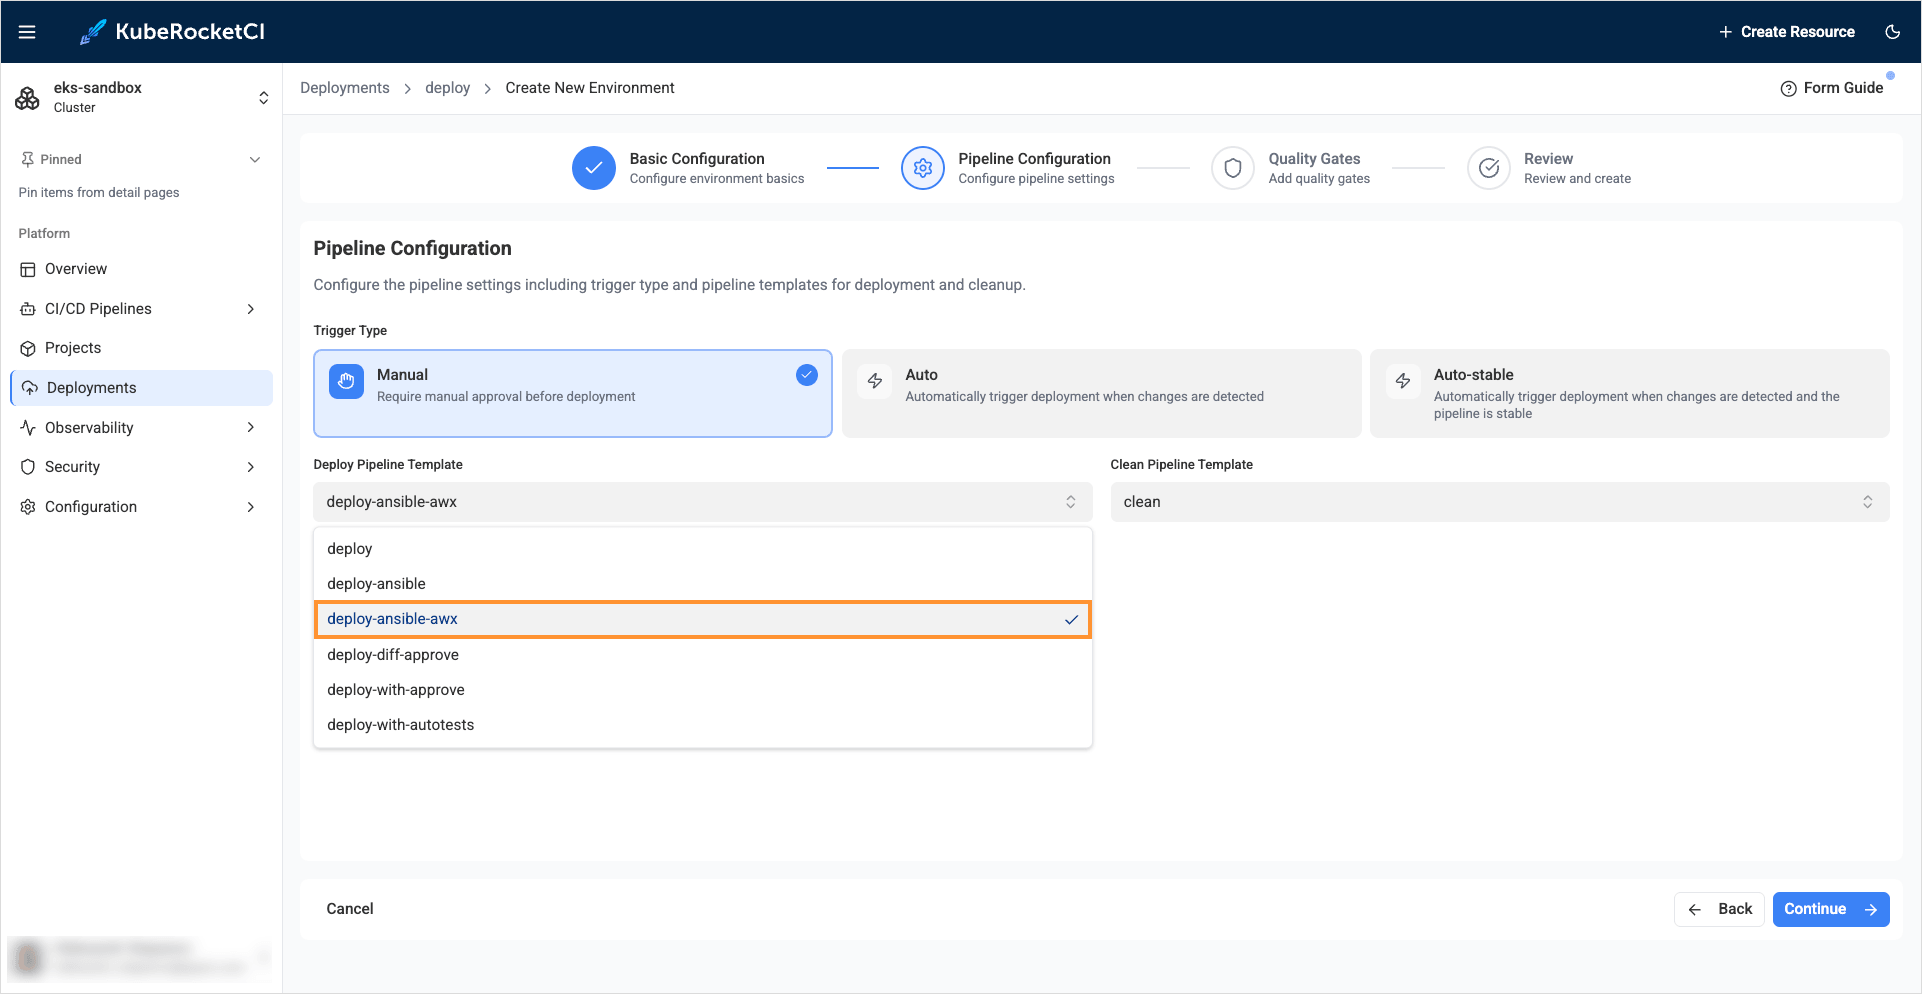Open the Overview sidebar item
The height and width of the screenshot is (994, 1922).
(141, 269)
